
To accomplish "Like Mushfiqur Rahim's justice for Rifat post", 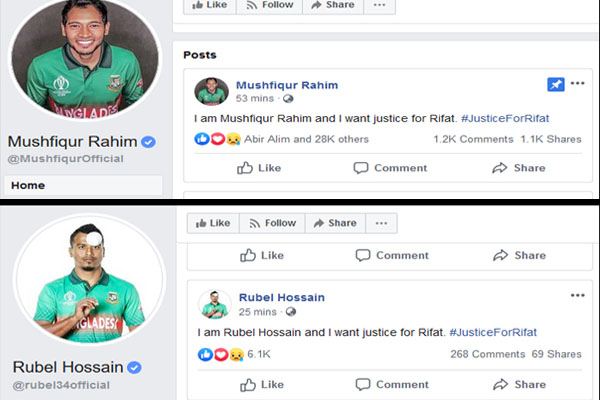I will coord(260,168).
